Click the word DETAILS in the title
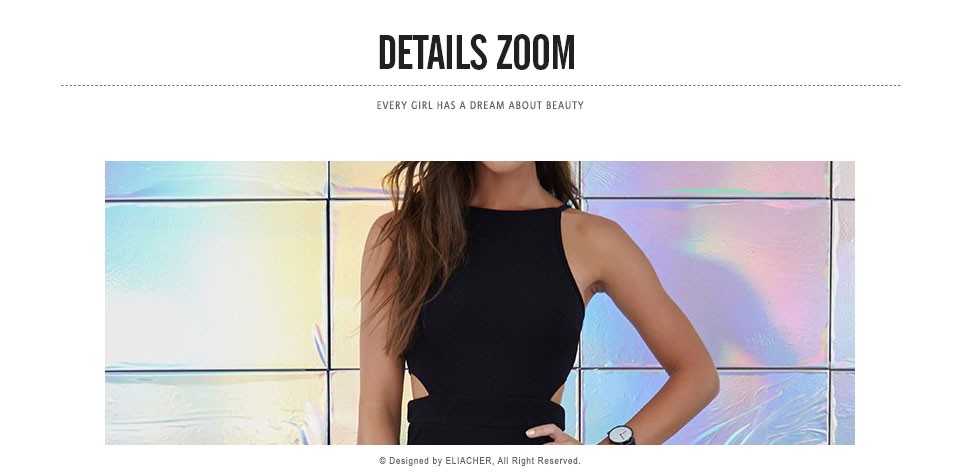Screen dimensions: 960x475 [x=433, y=53]
